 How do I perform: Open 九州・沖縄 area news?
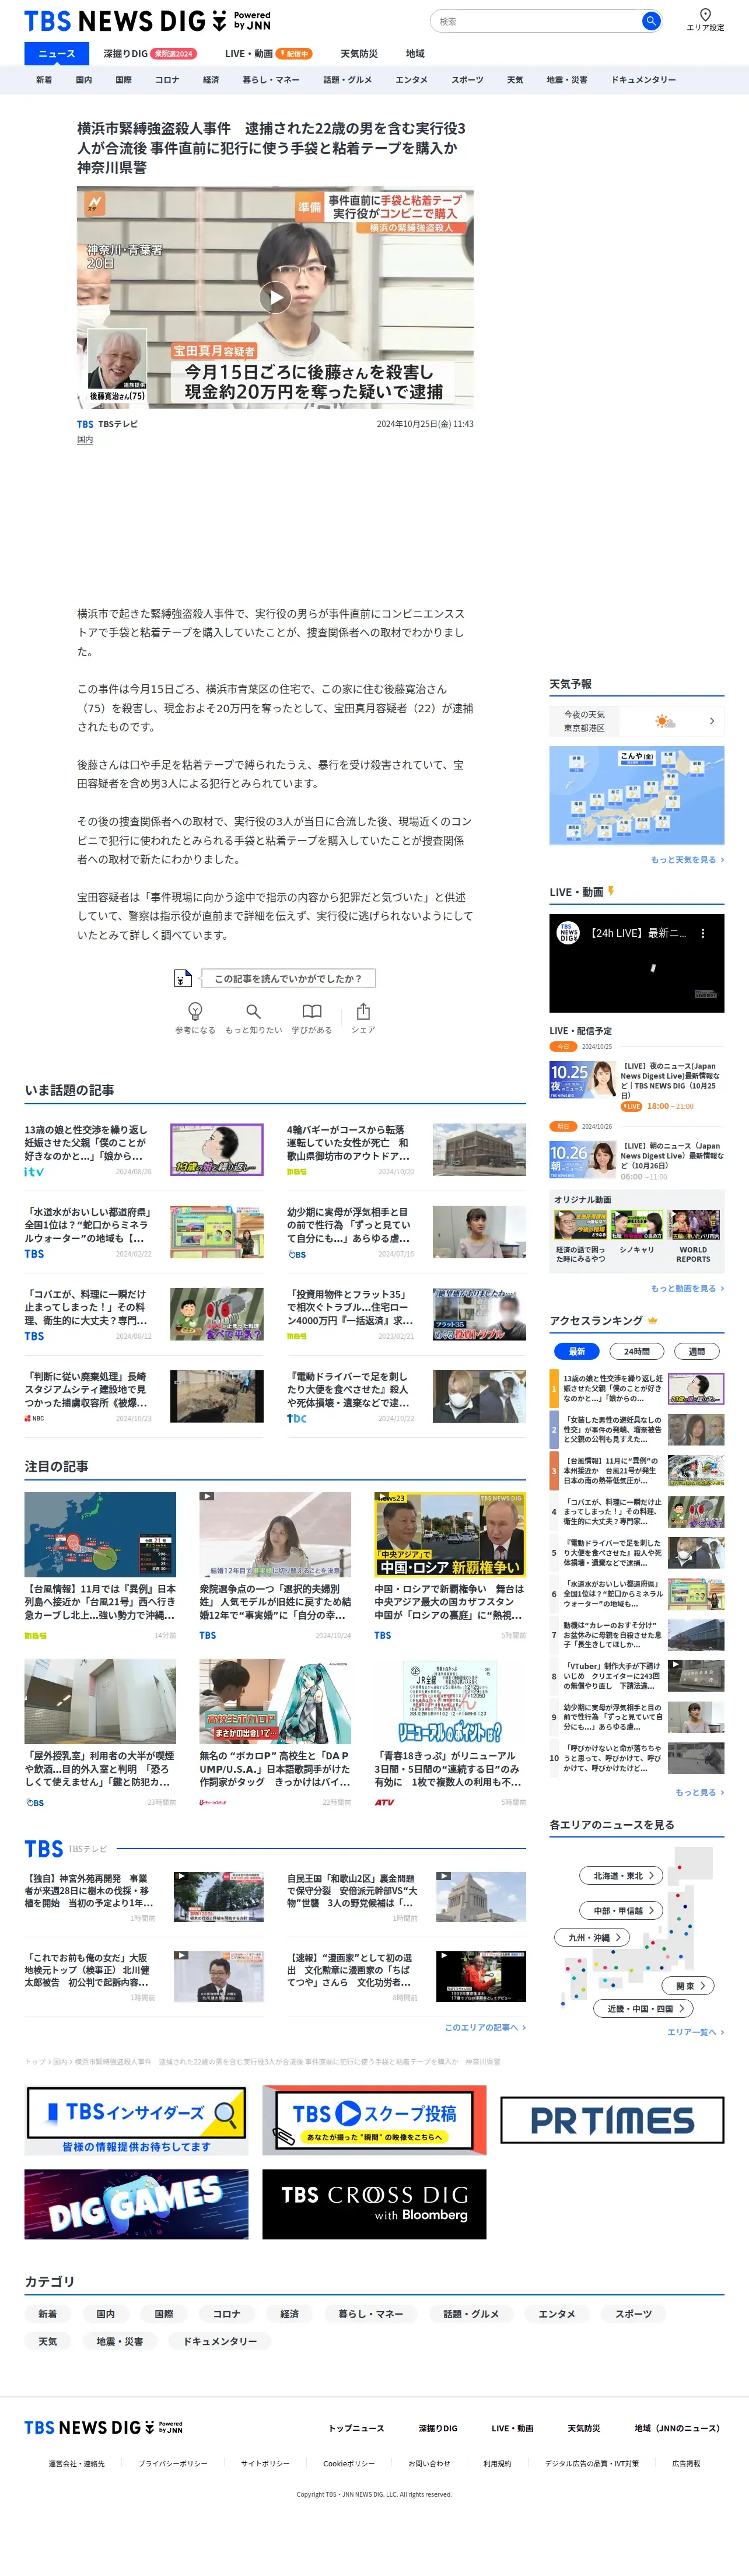pyautogui.click(x=592, y=1937)
